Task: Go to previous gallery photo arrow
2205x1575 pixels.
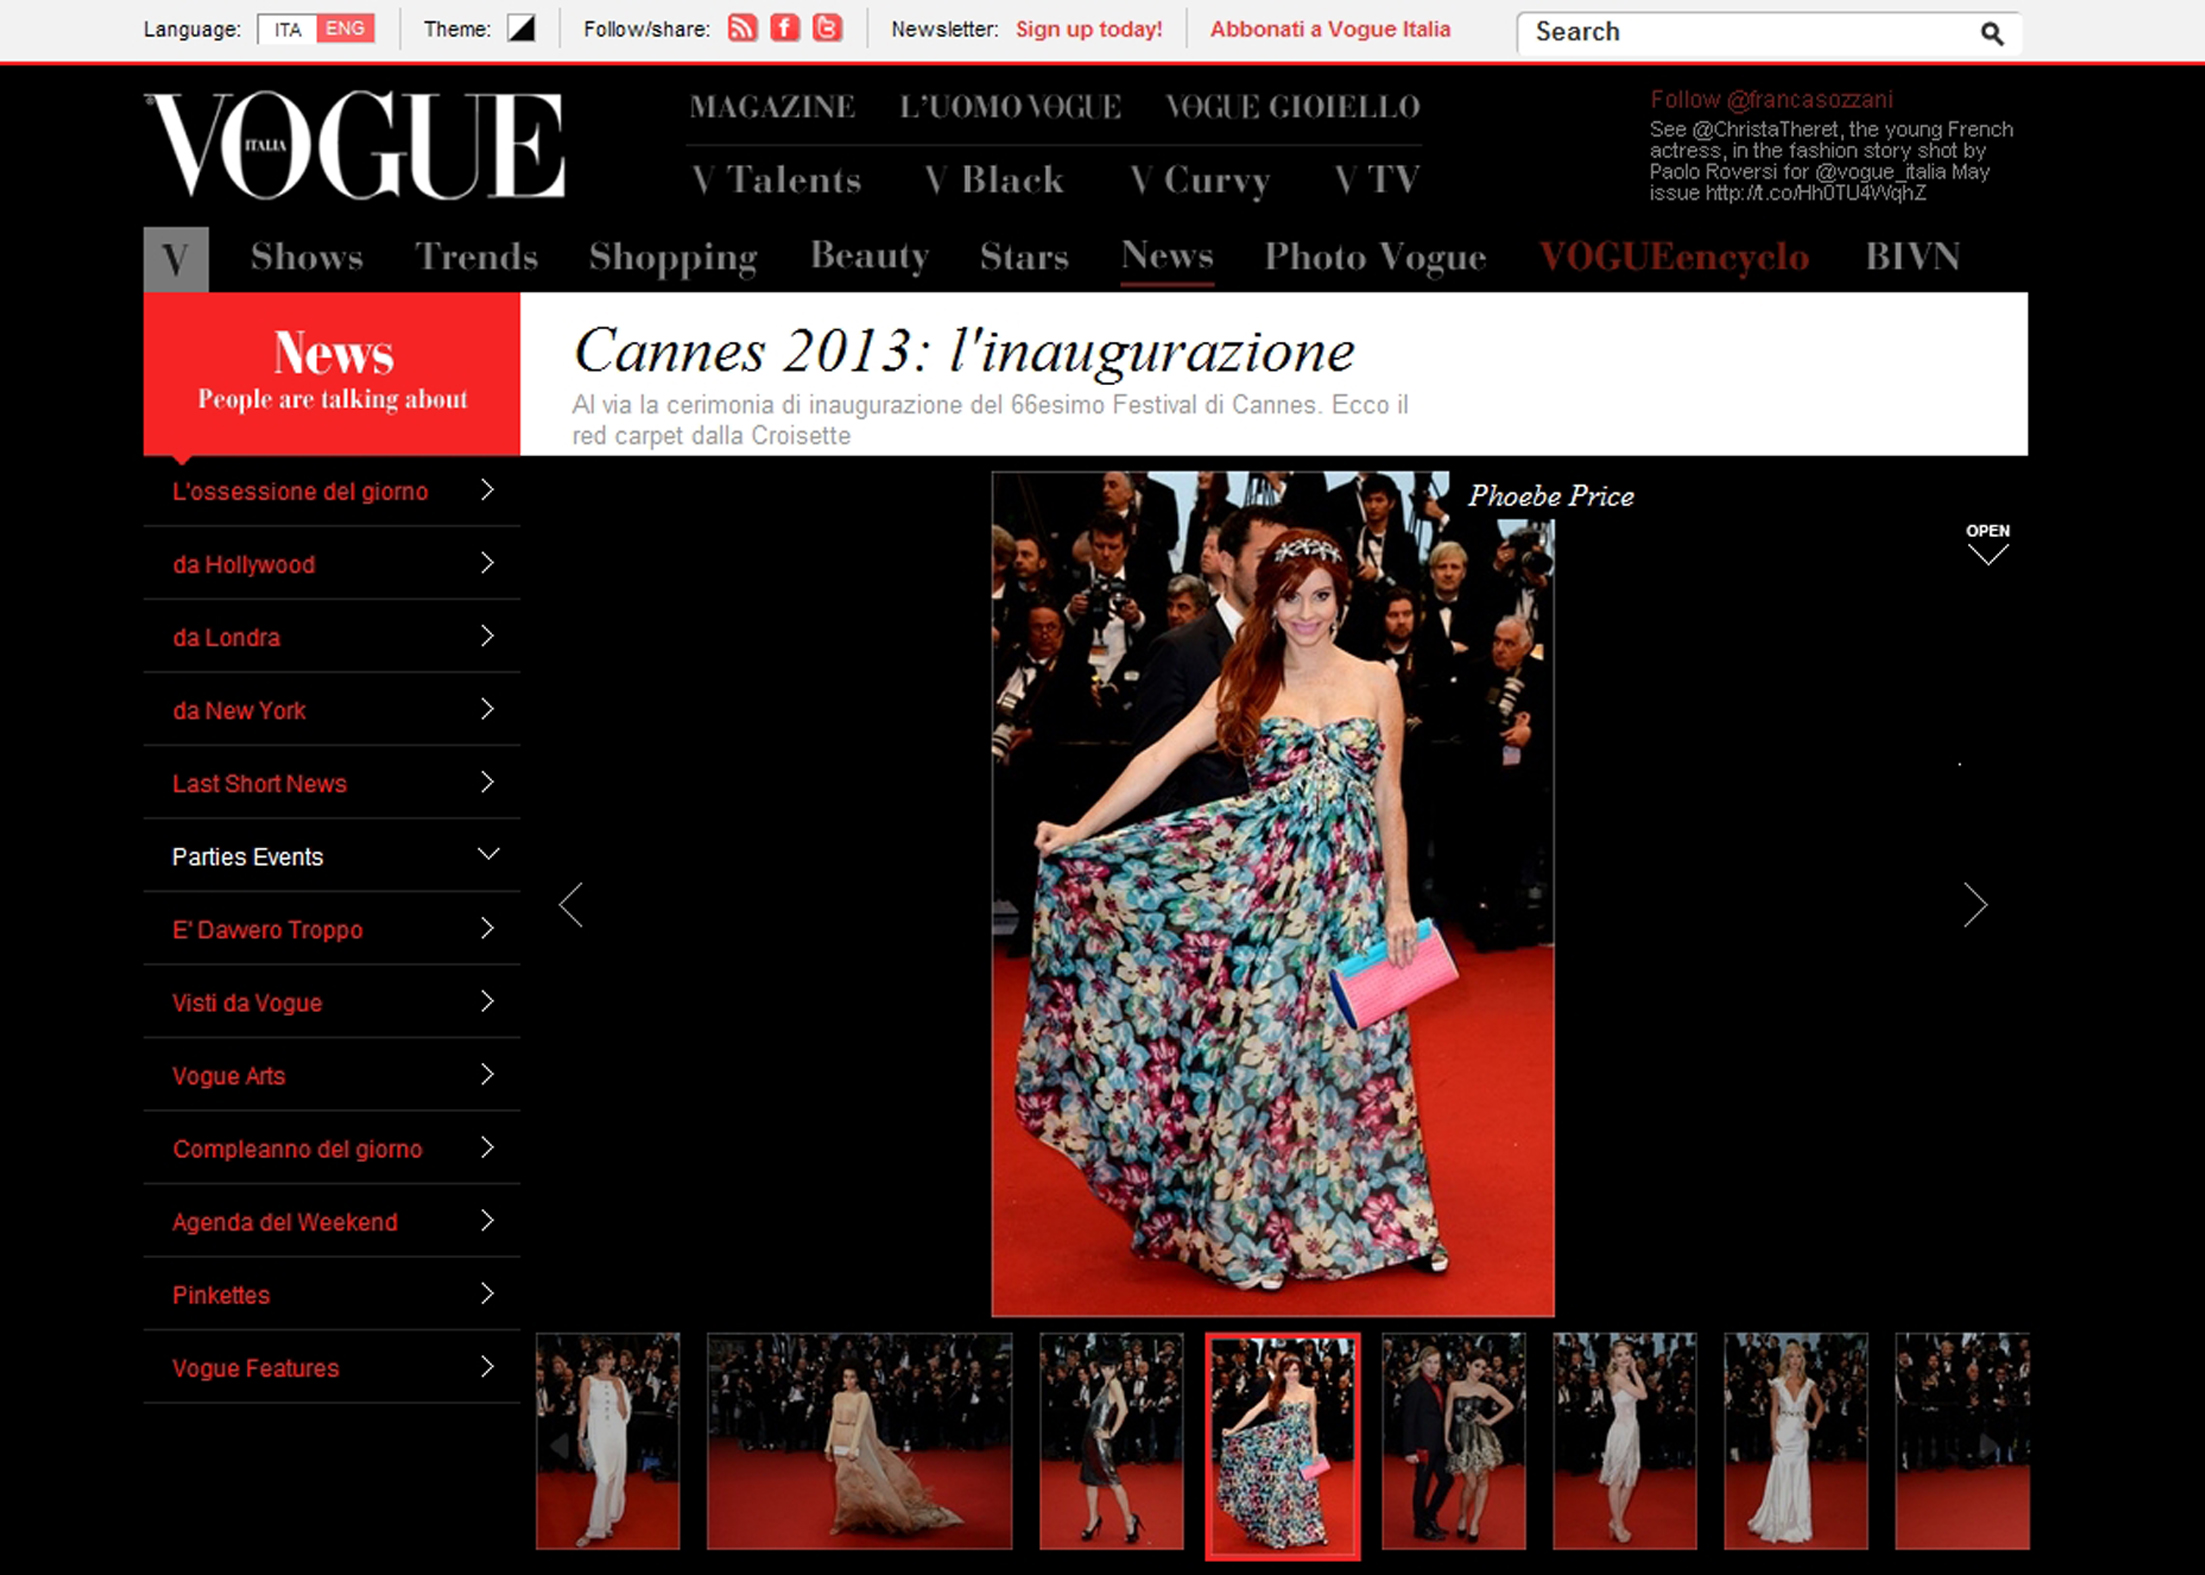Action: (571, 905)
